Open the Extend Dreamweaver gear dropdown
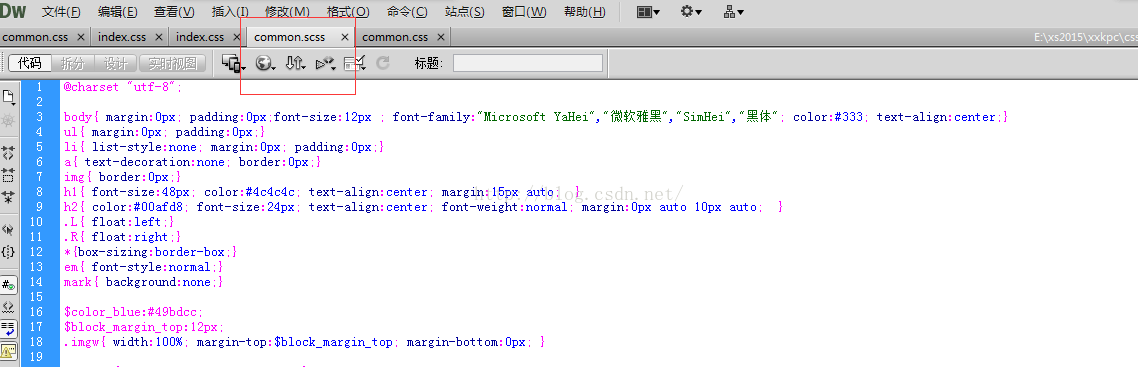This screenshot has width=1138, height=367. click(x=691, y=12)
